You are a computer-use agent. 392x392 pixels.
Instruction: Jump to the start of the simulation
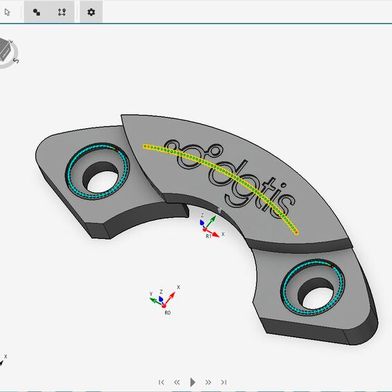pos(161,382)
